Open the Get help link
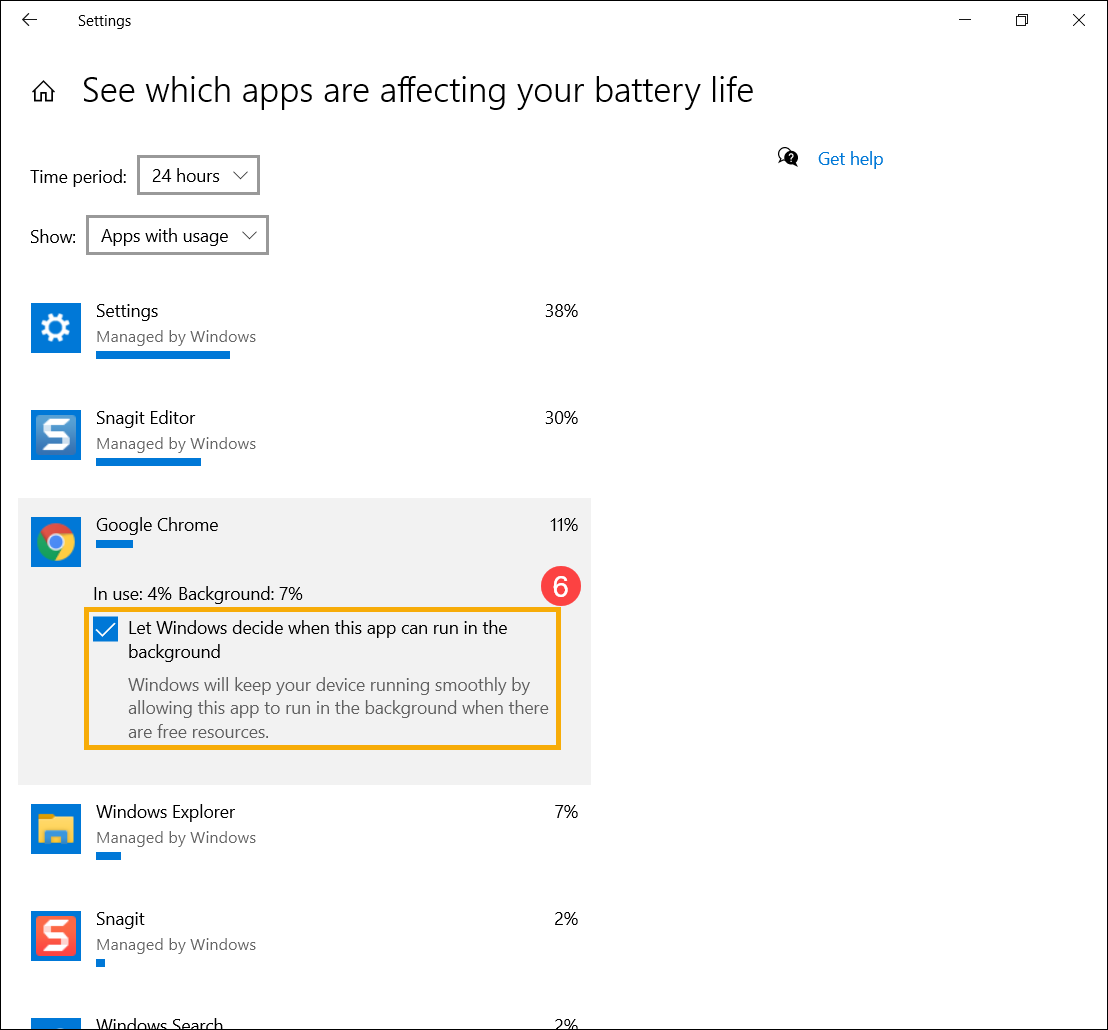The height and width of the screenshot is (1030, 1108). pyautogui.click(x=850, y=159)
